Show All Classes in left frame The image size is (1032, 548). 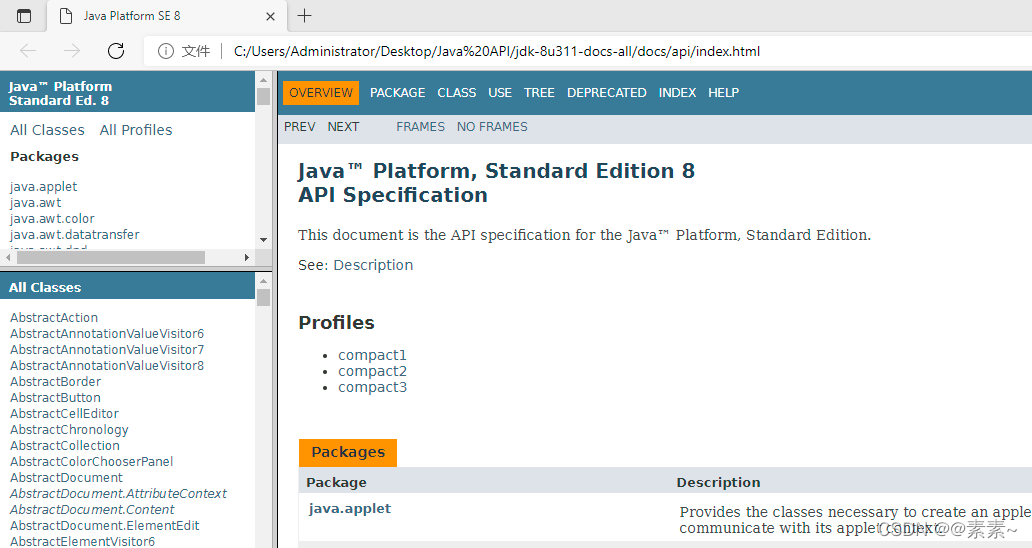[x=47, y=130]
